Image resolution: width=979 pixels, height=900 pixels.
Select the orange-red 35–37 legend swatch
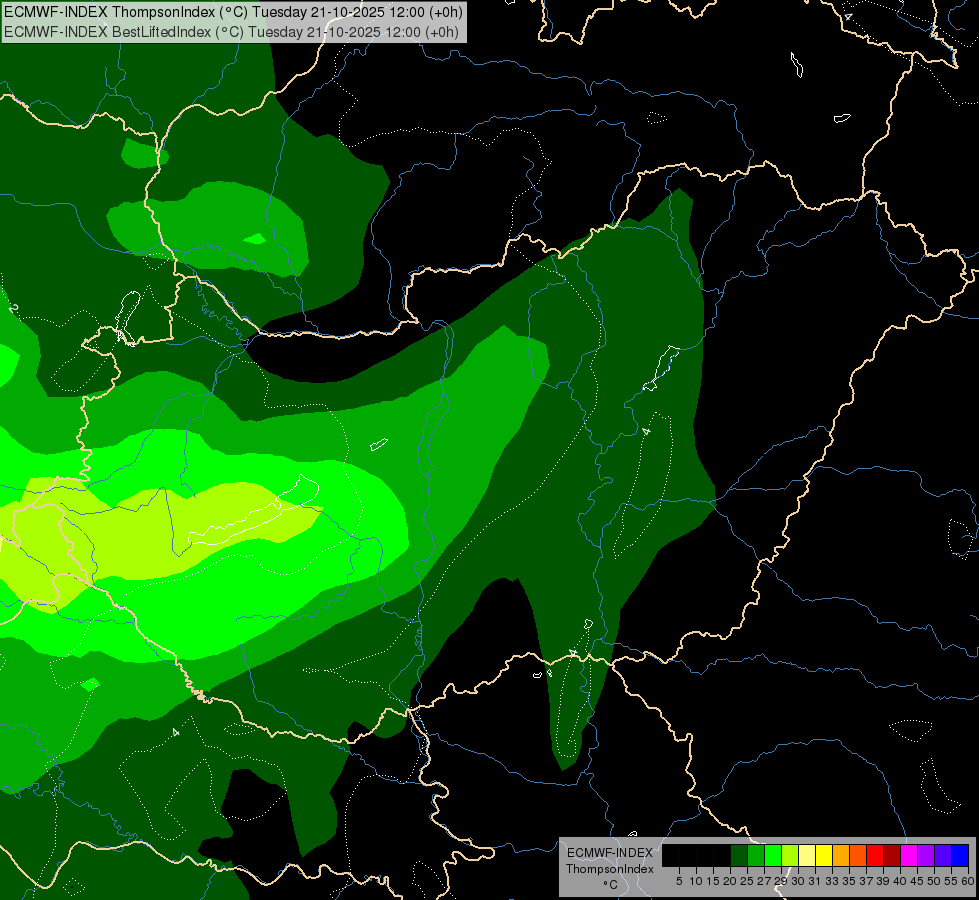tap(858, 855)
